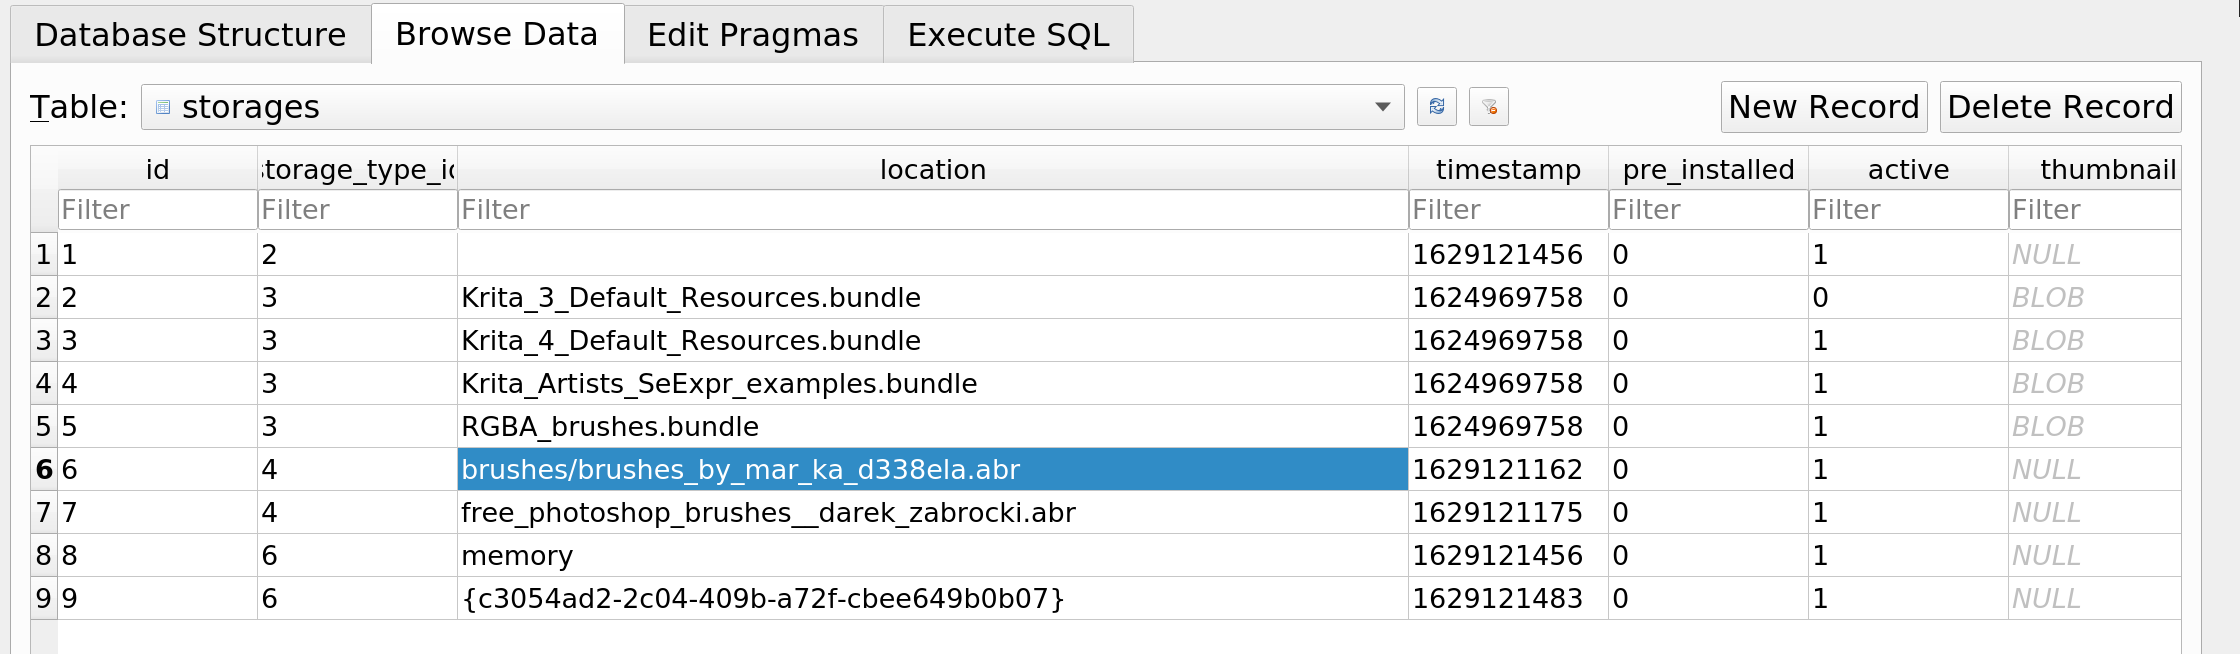Click the refresh table data icon
This screenshot has height=654, width=2240.
[x=1436, y=107]
